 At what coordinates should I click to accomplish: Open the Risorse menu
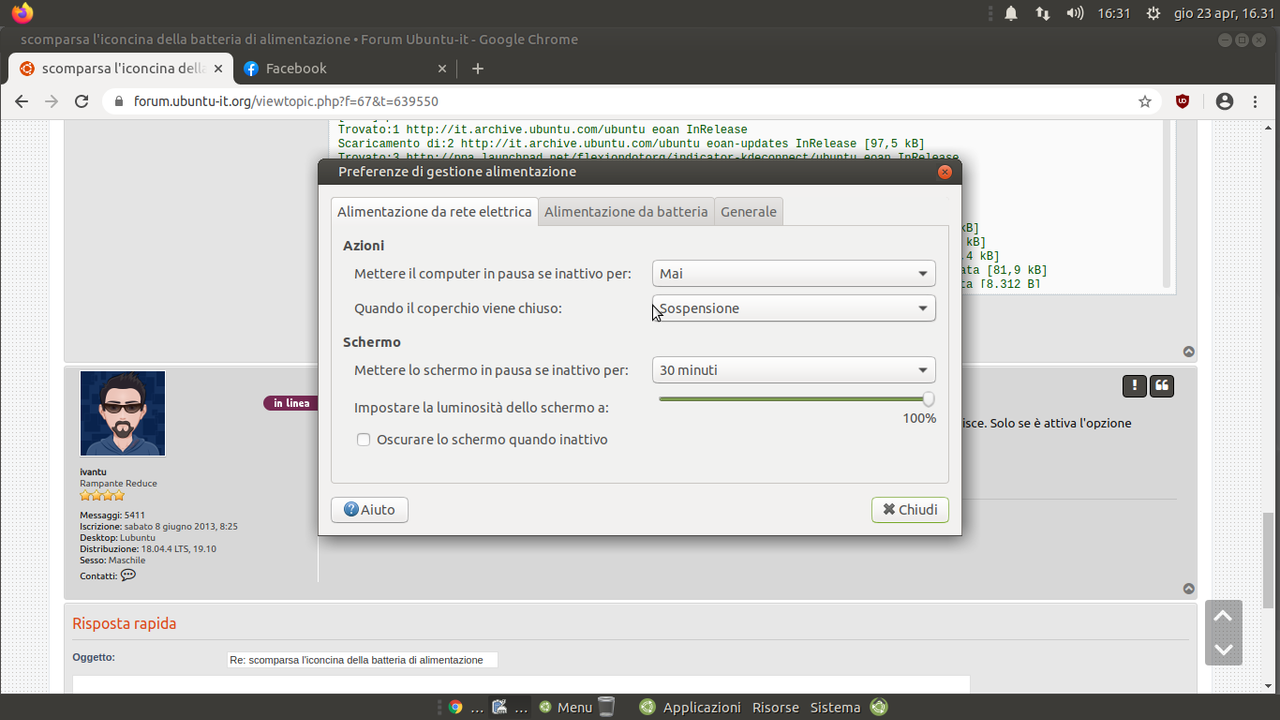pos(776,707)
